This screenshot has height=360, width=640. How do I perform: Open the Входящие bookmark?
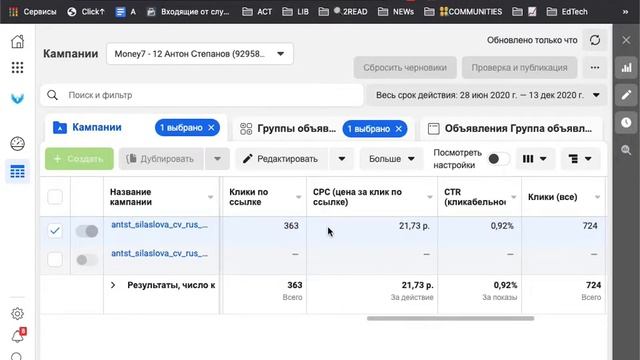(x=188, y=12)
